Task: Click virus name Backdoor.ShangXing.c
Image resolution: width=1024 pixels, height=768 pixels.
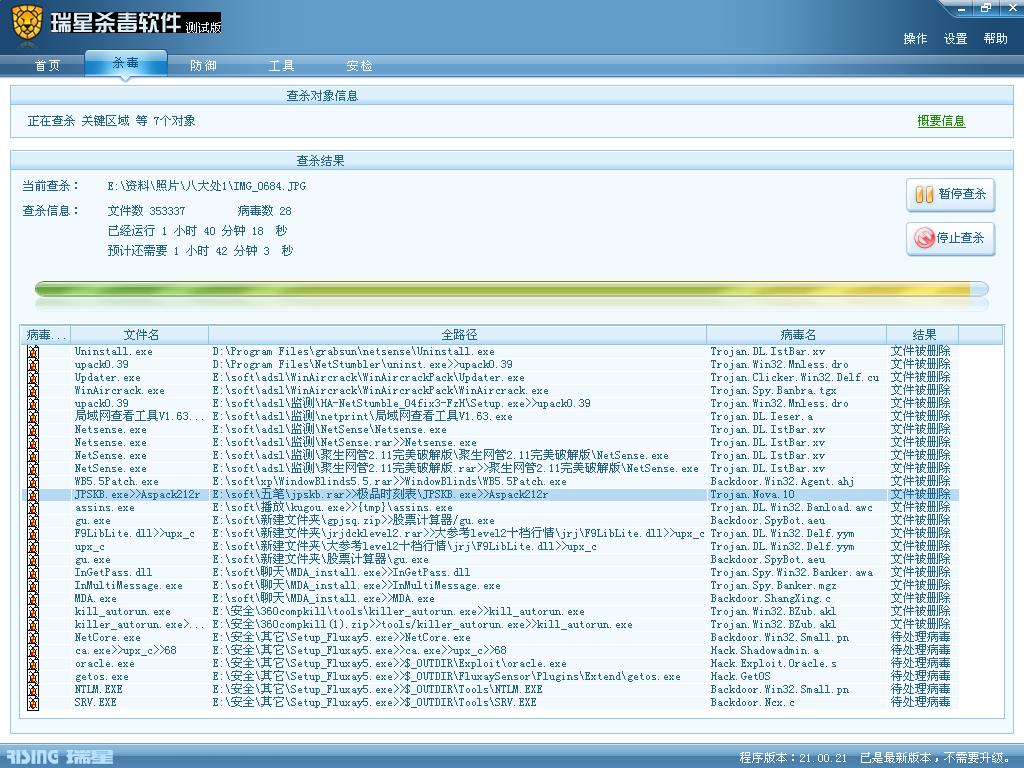Action: pyautogui.click(x=770, y=599)
